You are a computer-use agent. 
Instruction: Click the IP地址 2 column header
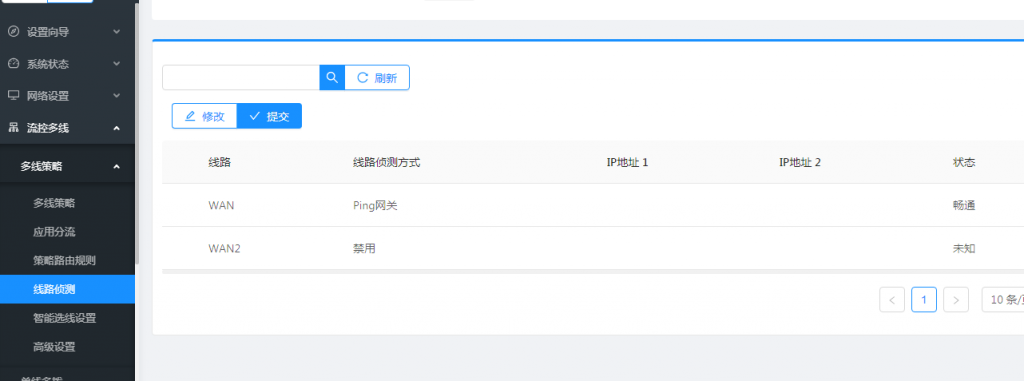point(799,162)
